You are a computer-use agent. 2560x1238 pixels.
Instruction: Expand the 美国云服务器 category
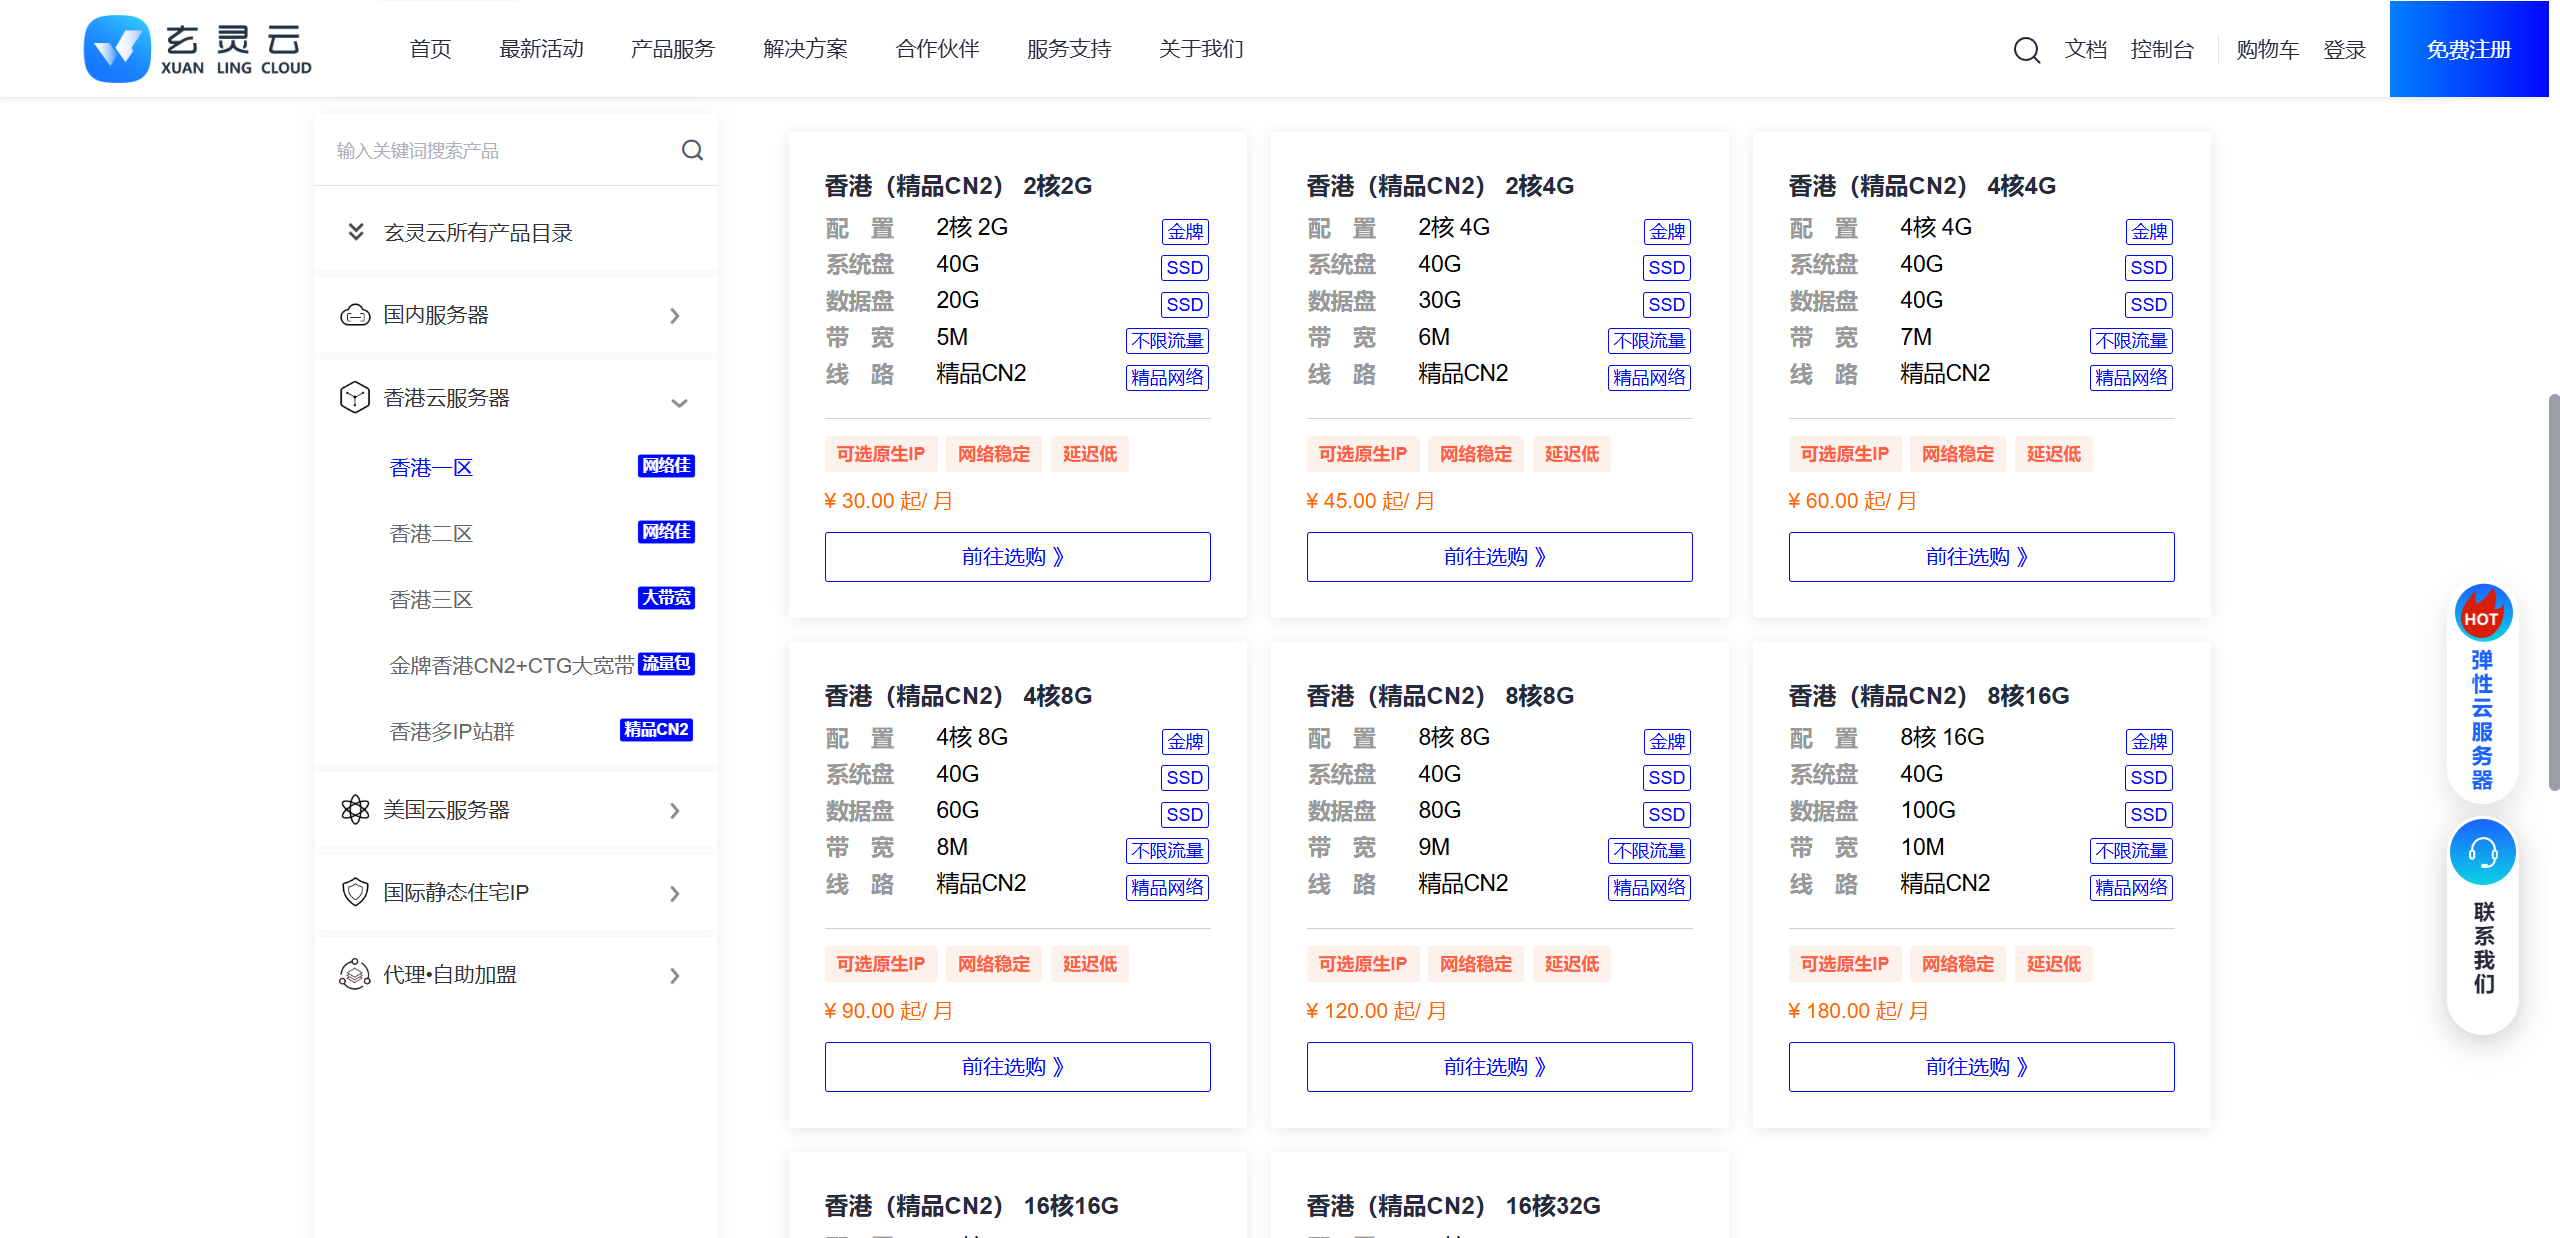[x=674, y=811]
